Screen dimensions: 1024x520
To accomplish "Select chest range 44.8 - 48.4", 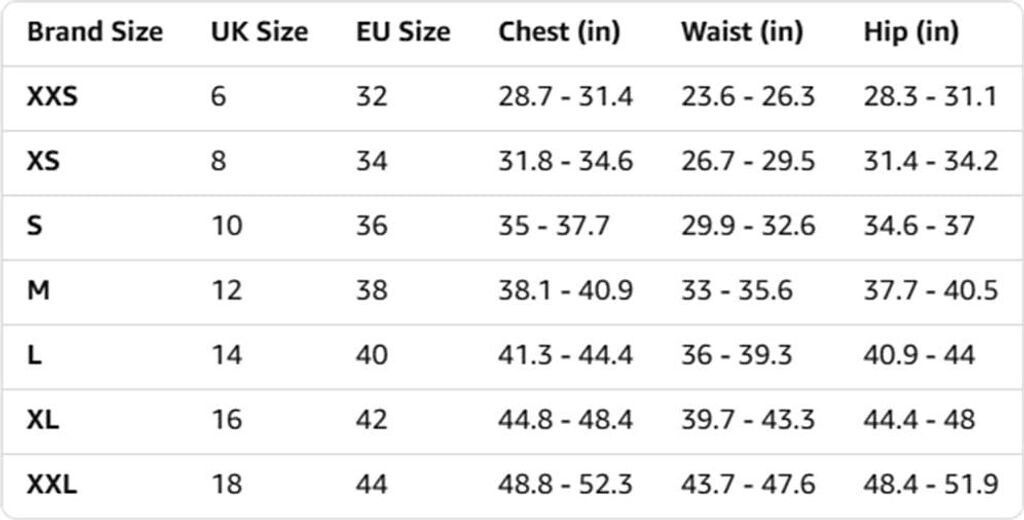I will coord(565,420).
